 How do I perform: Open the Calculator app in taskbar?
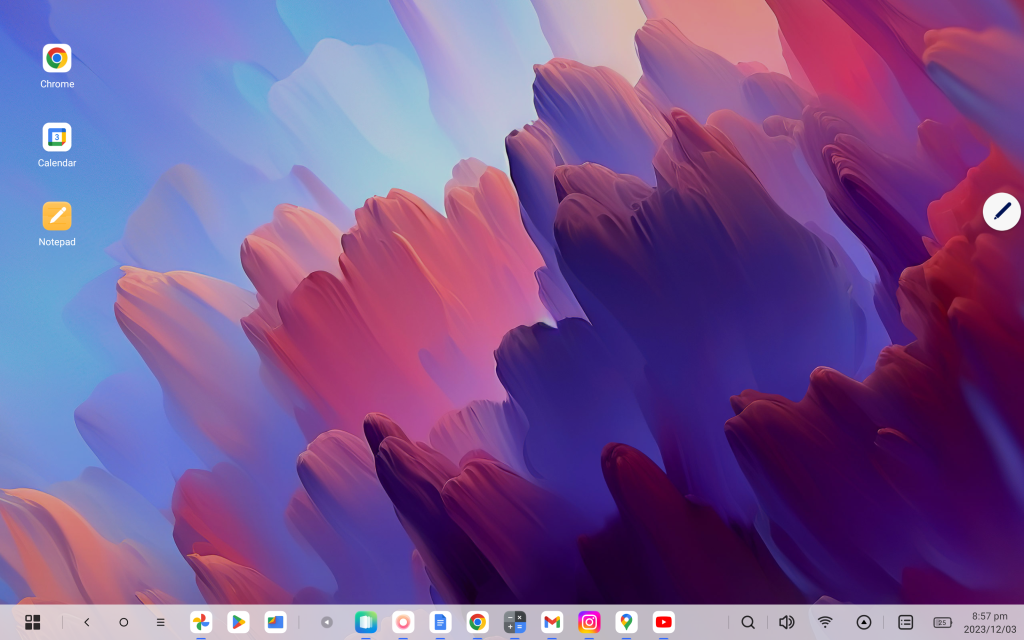click(x=515, y=622)
